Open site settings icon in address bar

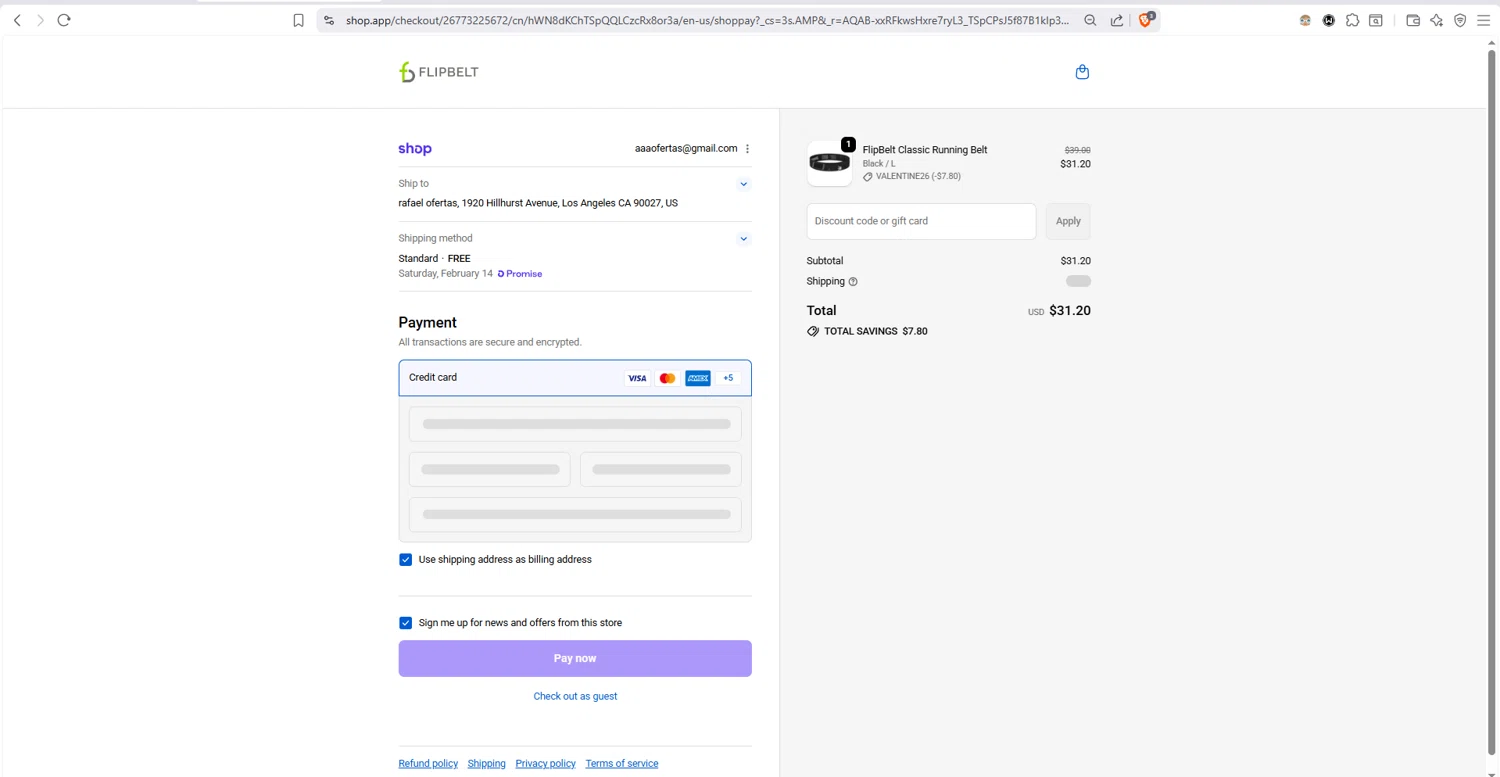click(329, 20)
